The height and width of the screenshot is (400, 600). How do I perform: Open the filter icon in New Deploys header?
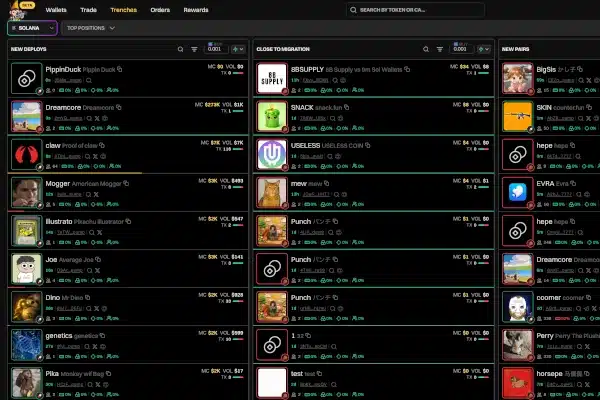[194, 48]
